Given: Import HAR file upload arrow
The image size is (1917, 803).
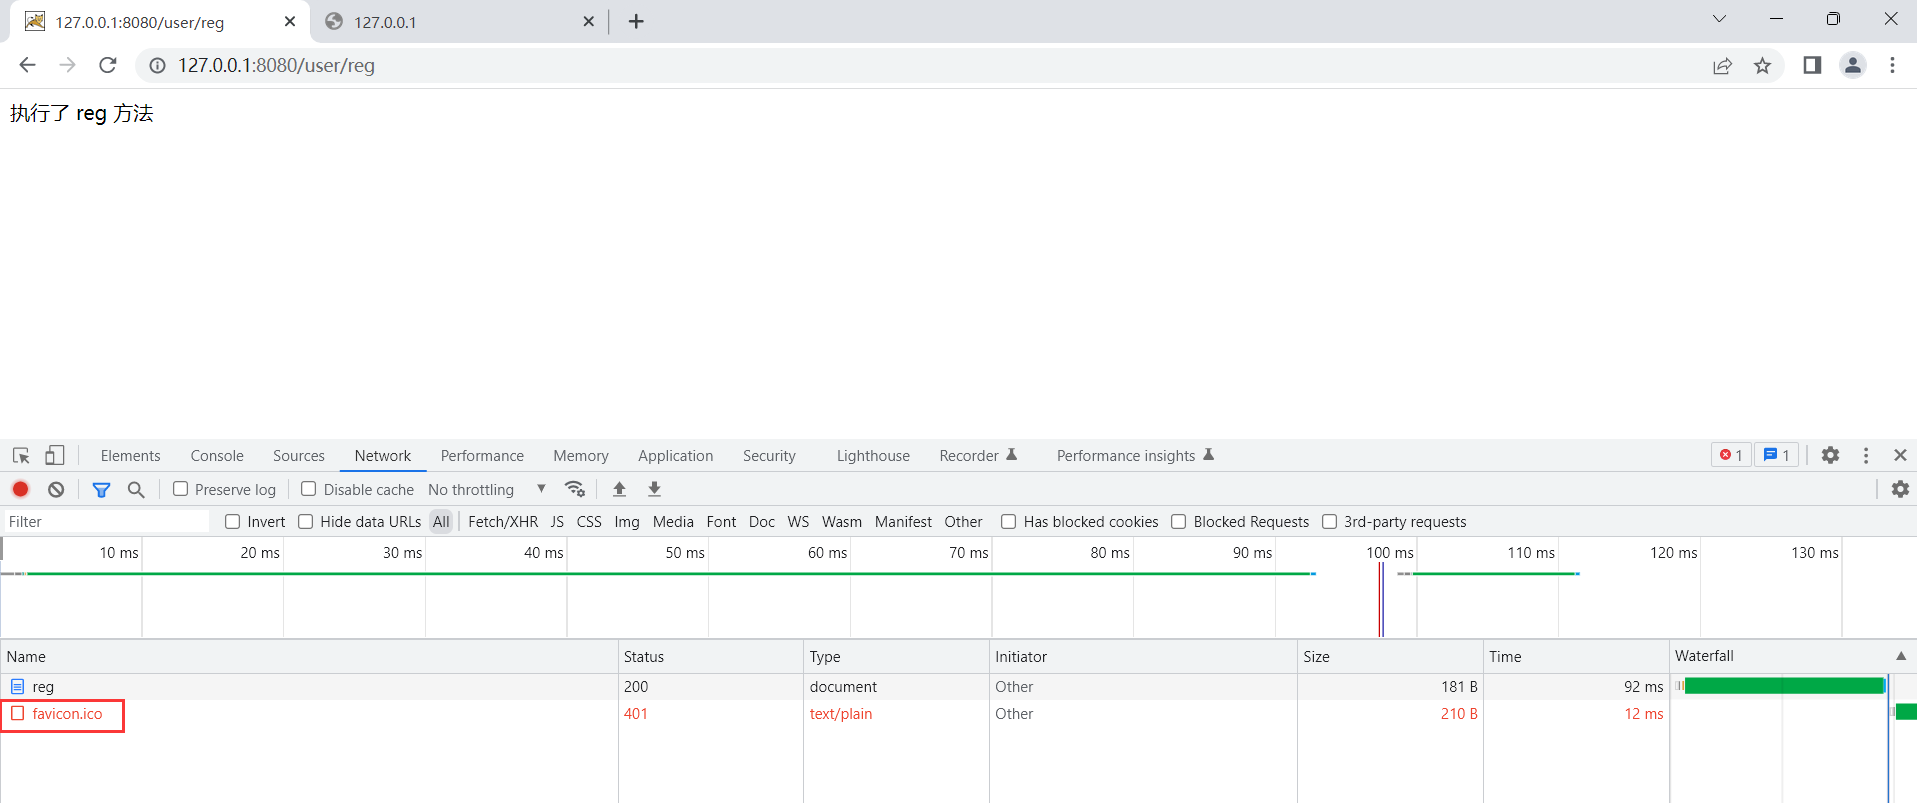Looking at the screenshot, I should point(619,489).
